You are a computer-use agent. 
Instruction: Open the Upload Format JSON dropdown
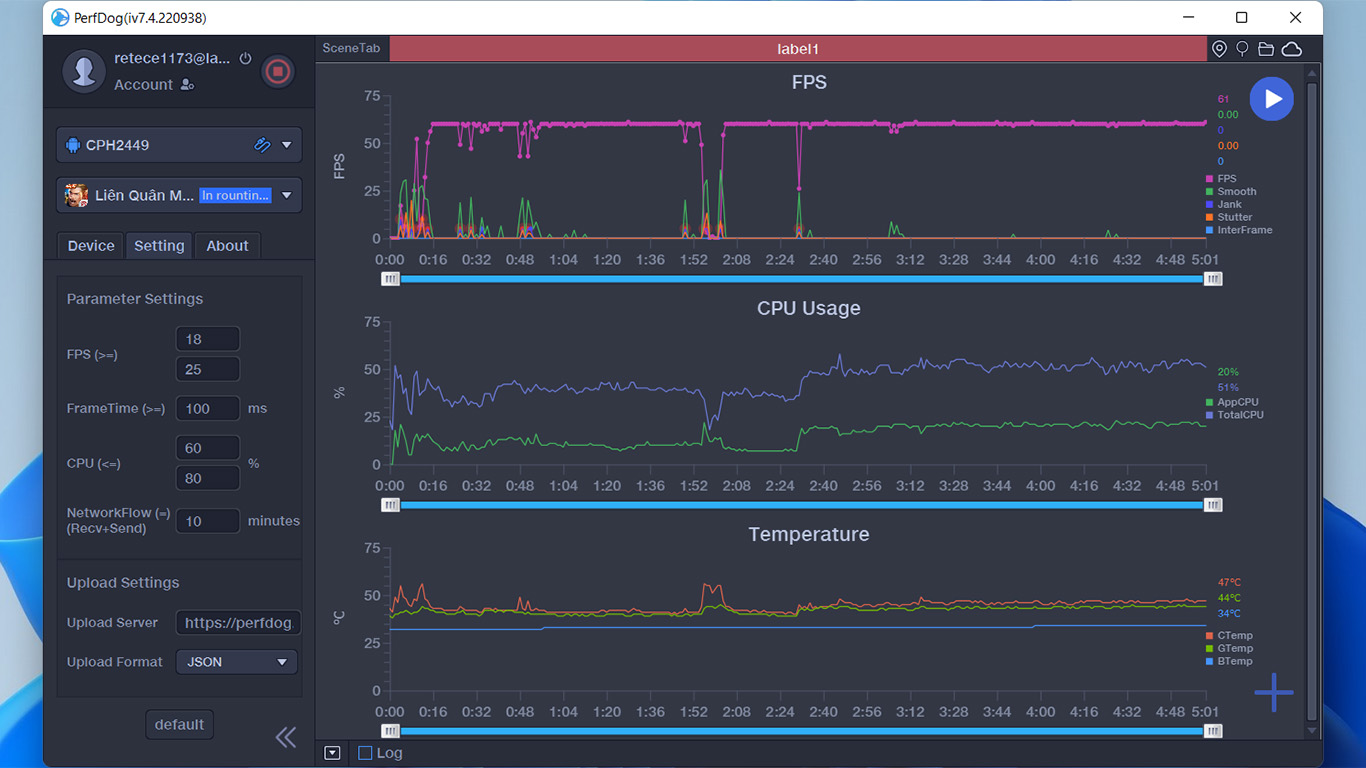236,662
